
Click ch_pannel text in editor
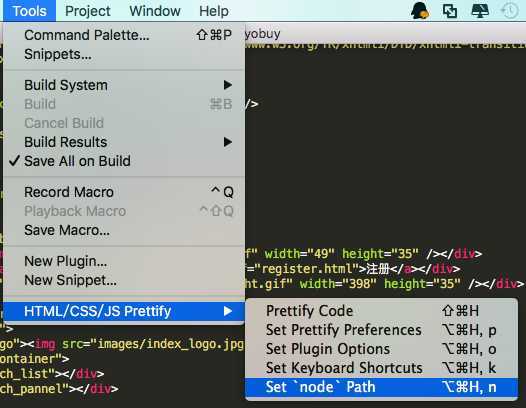click(31, 389)
